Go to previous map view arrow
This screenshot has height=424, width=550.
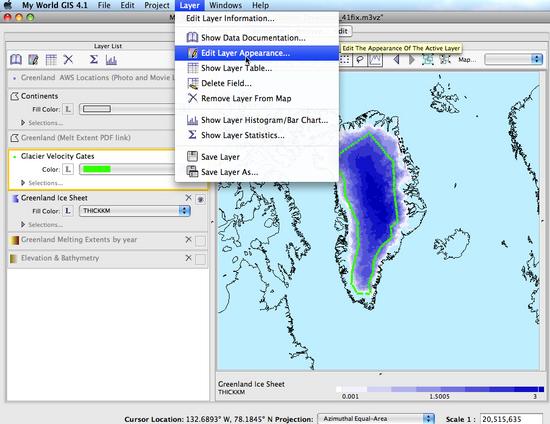396,60
